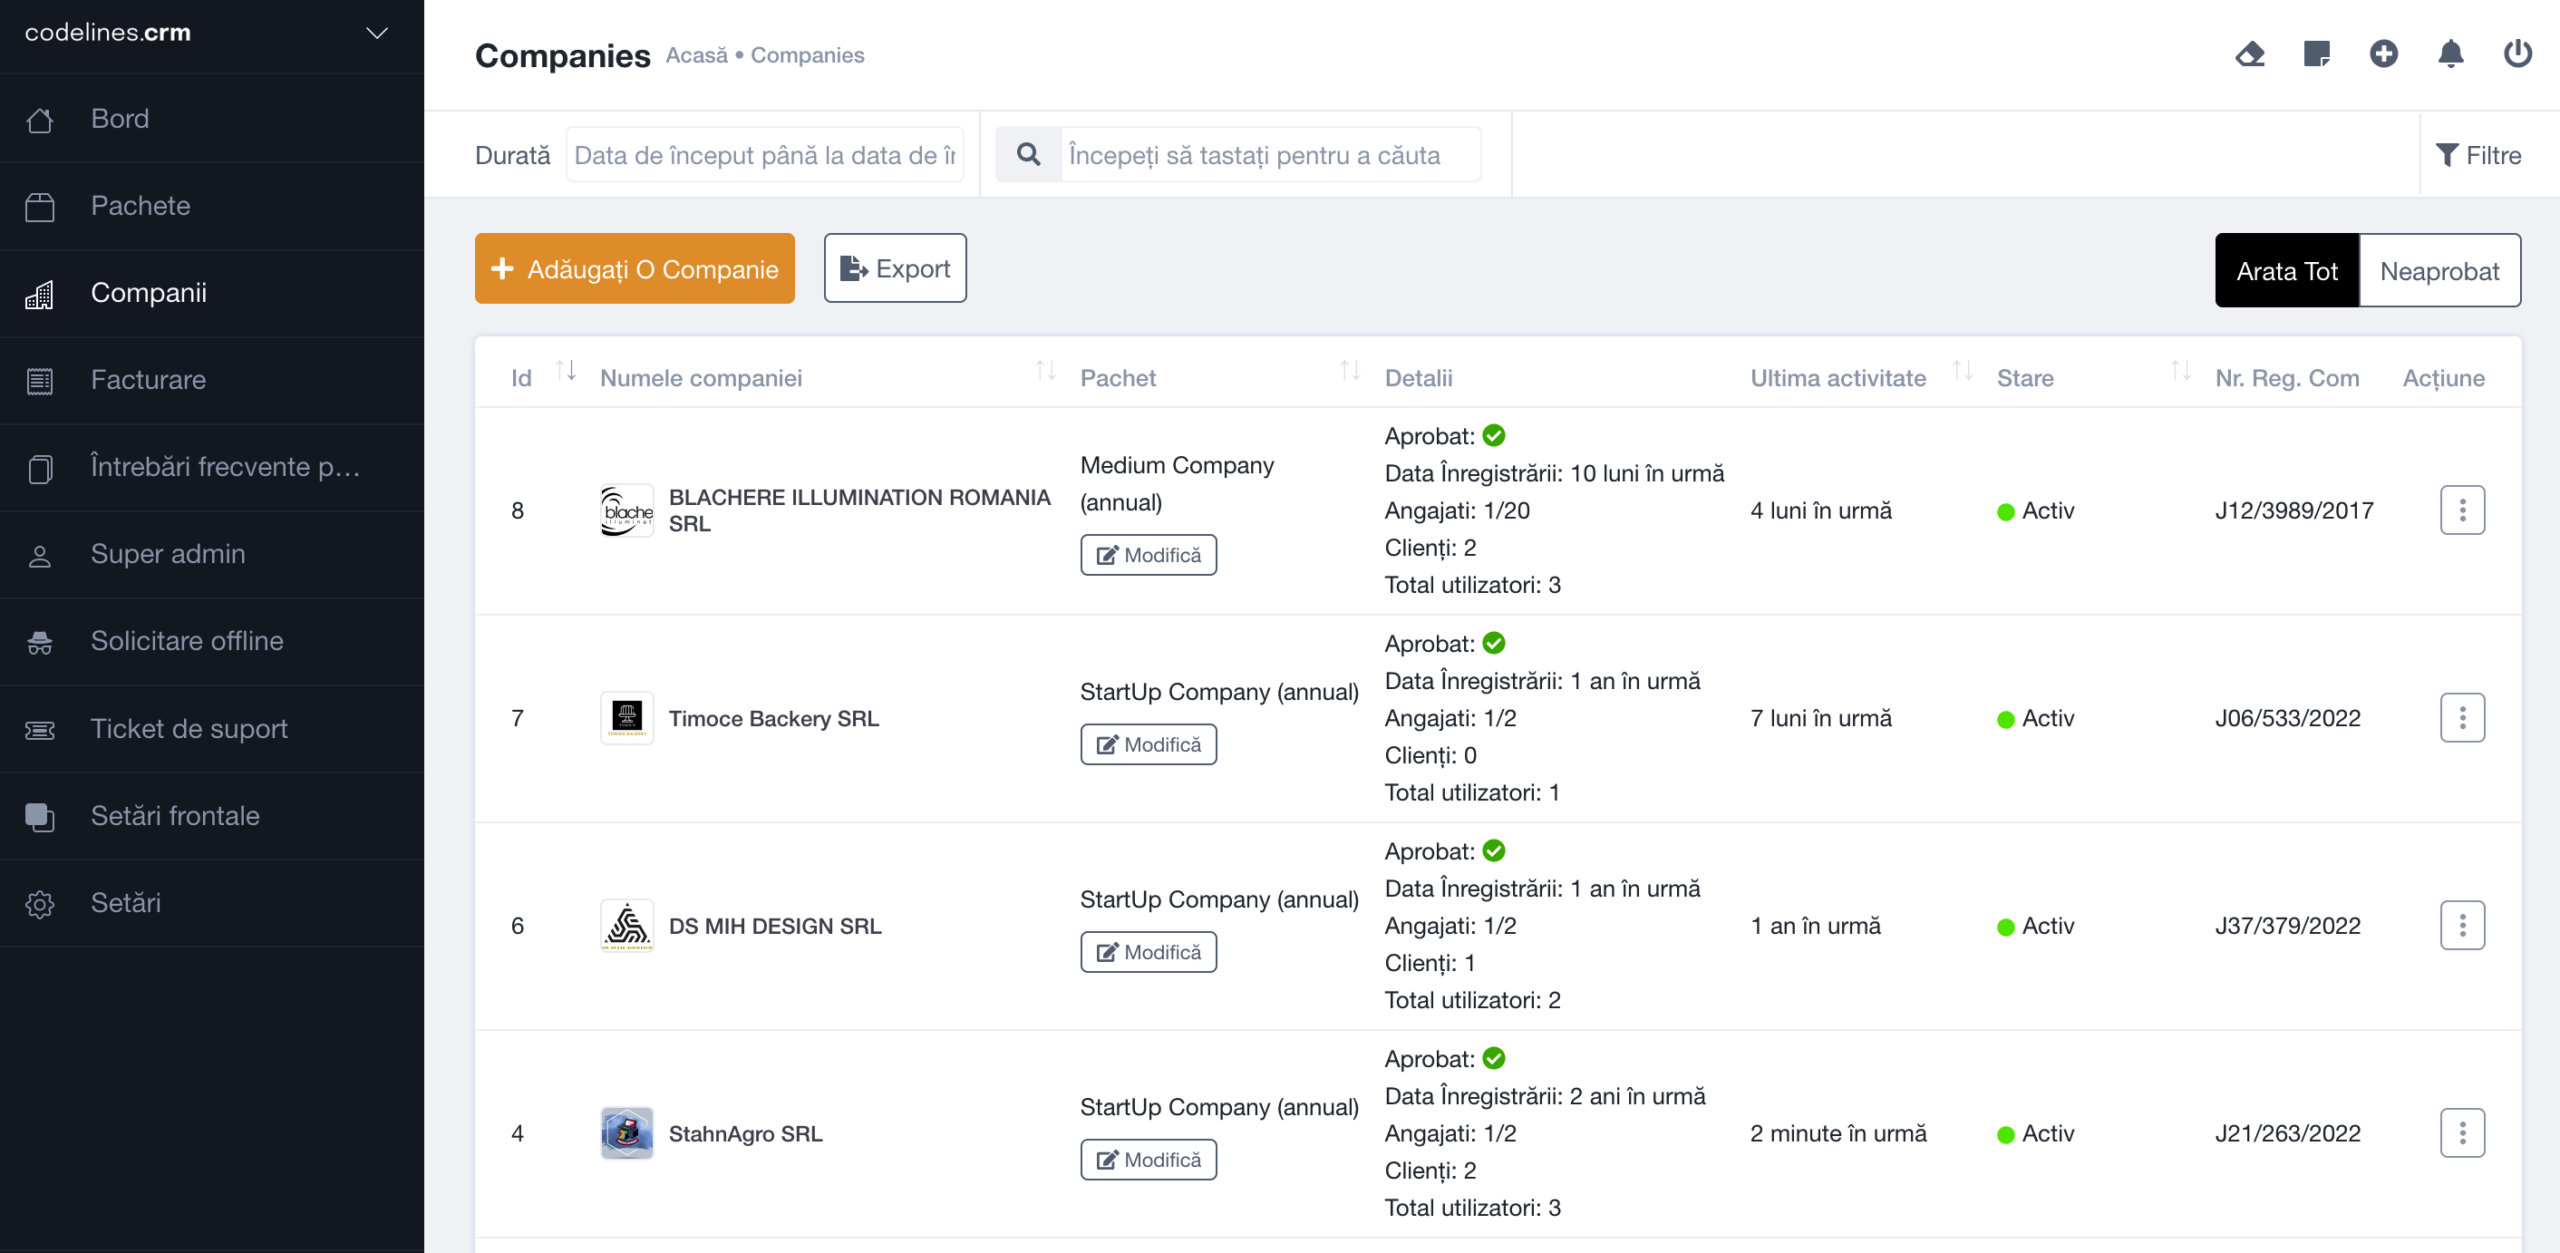Open the sticky note icon
The height and width of the screenshot is (1253, 2560).
[x=2317, y=54]
